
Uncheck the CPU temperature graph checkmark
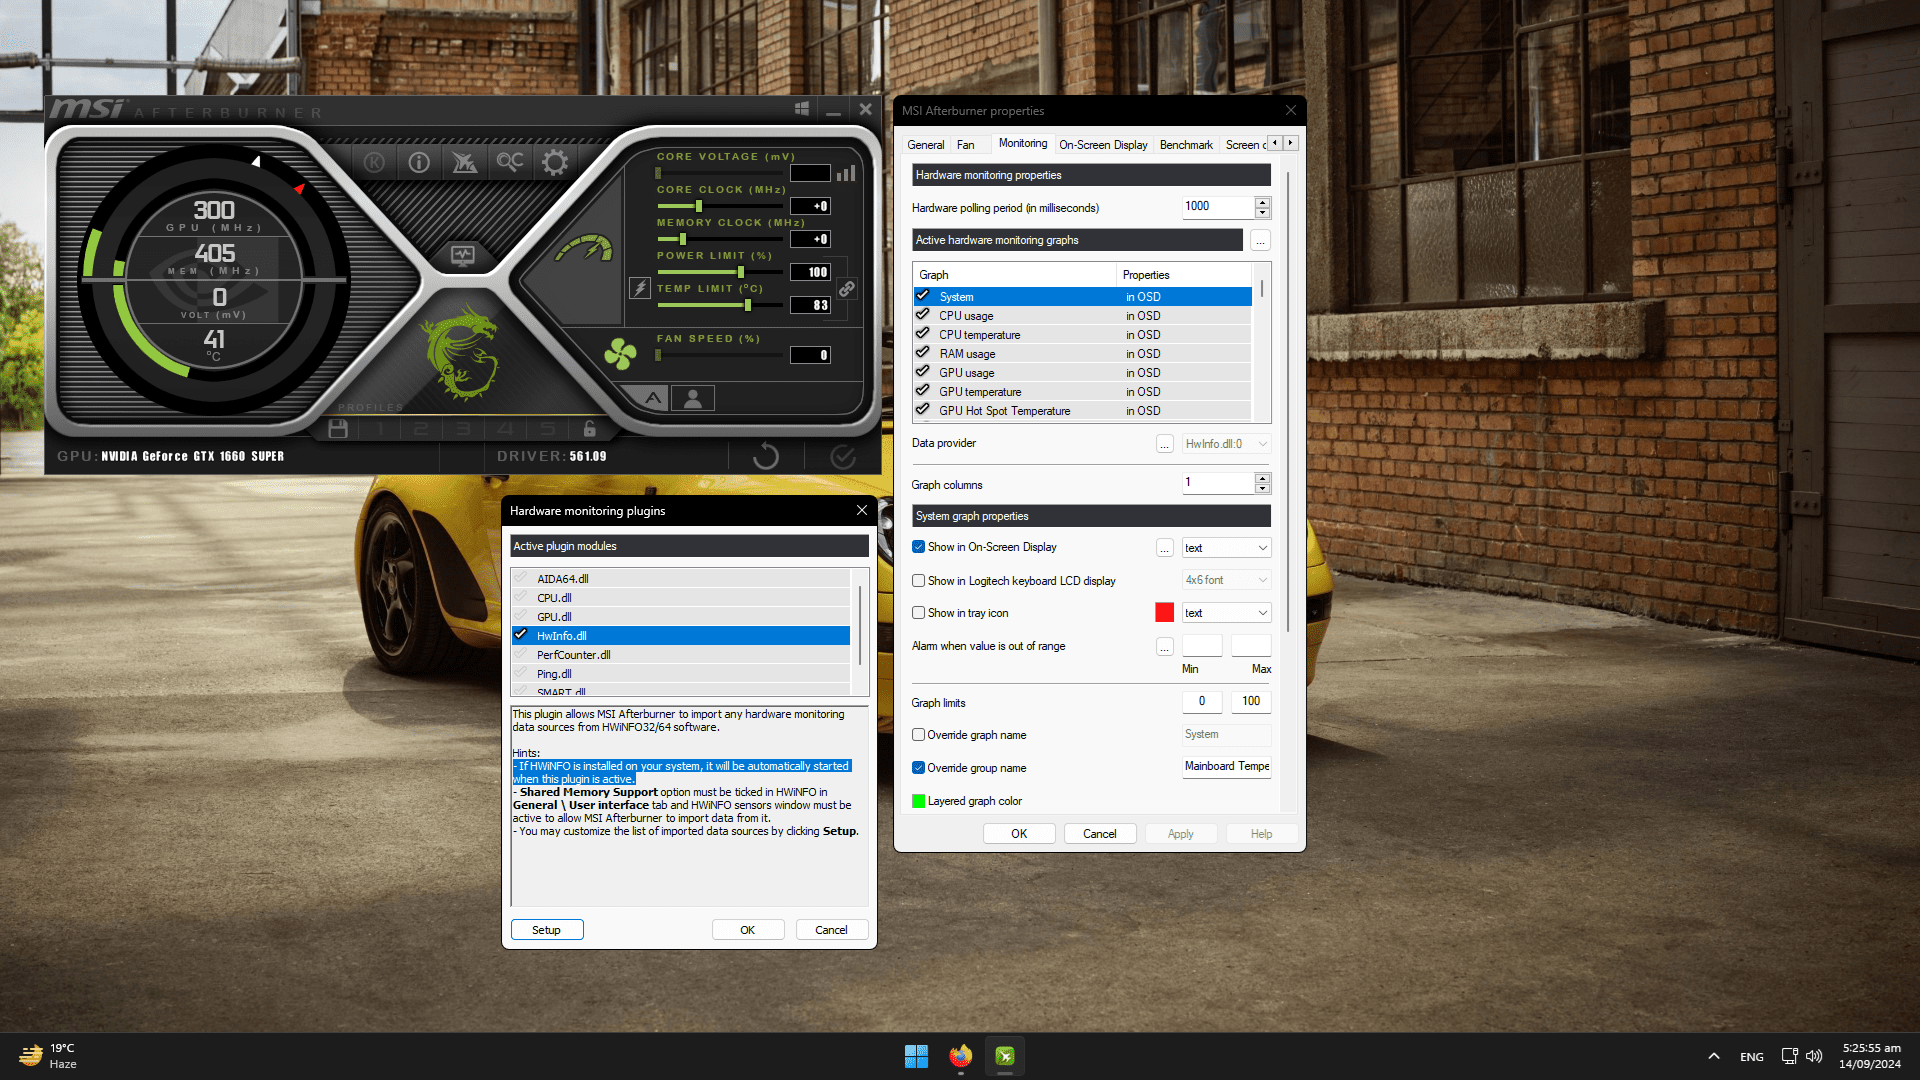coord(923,334)
